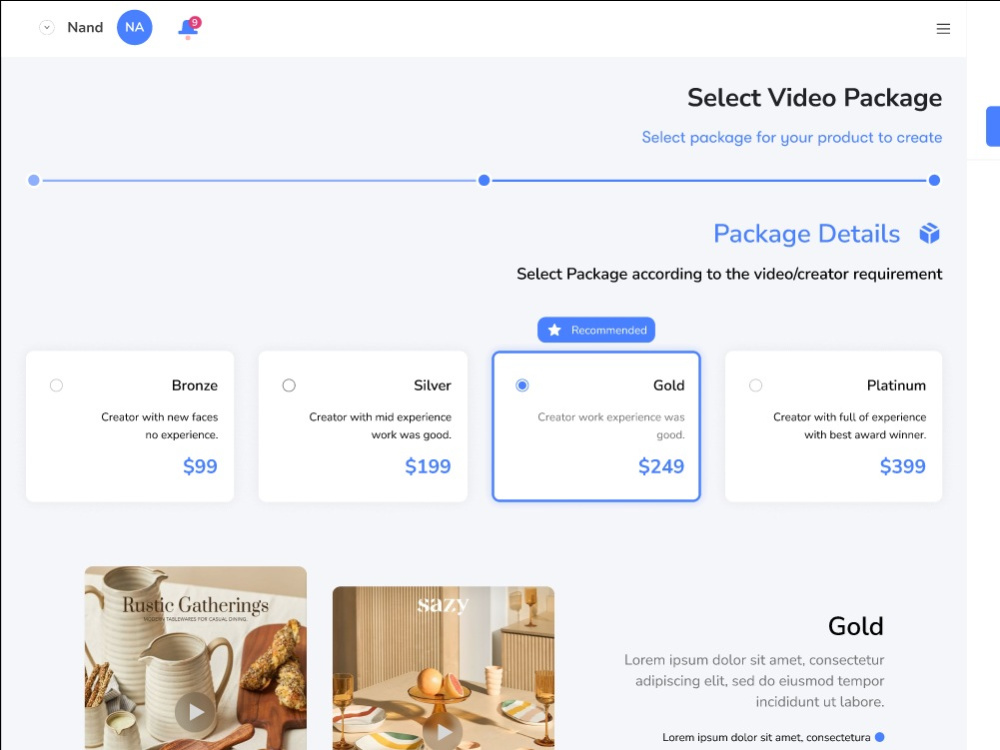Click the last step dot on progress line

pos(934,180)
